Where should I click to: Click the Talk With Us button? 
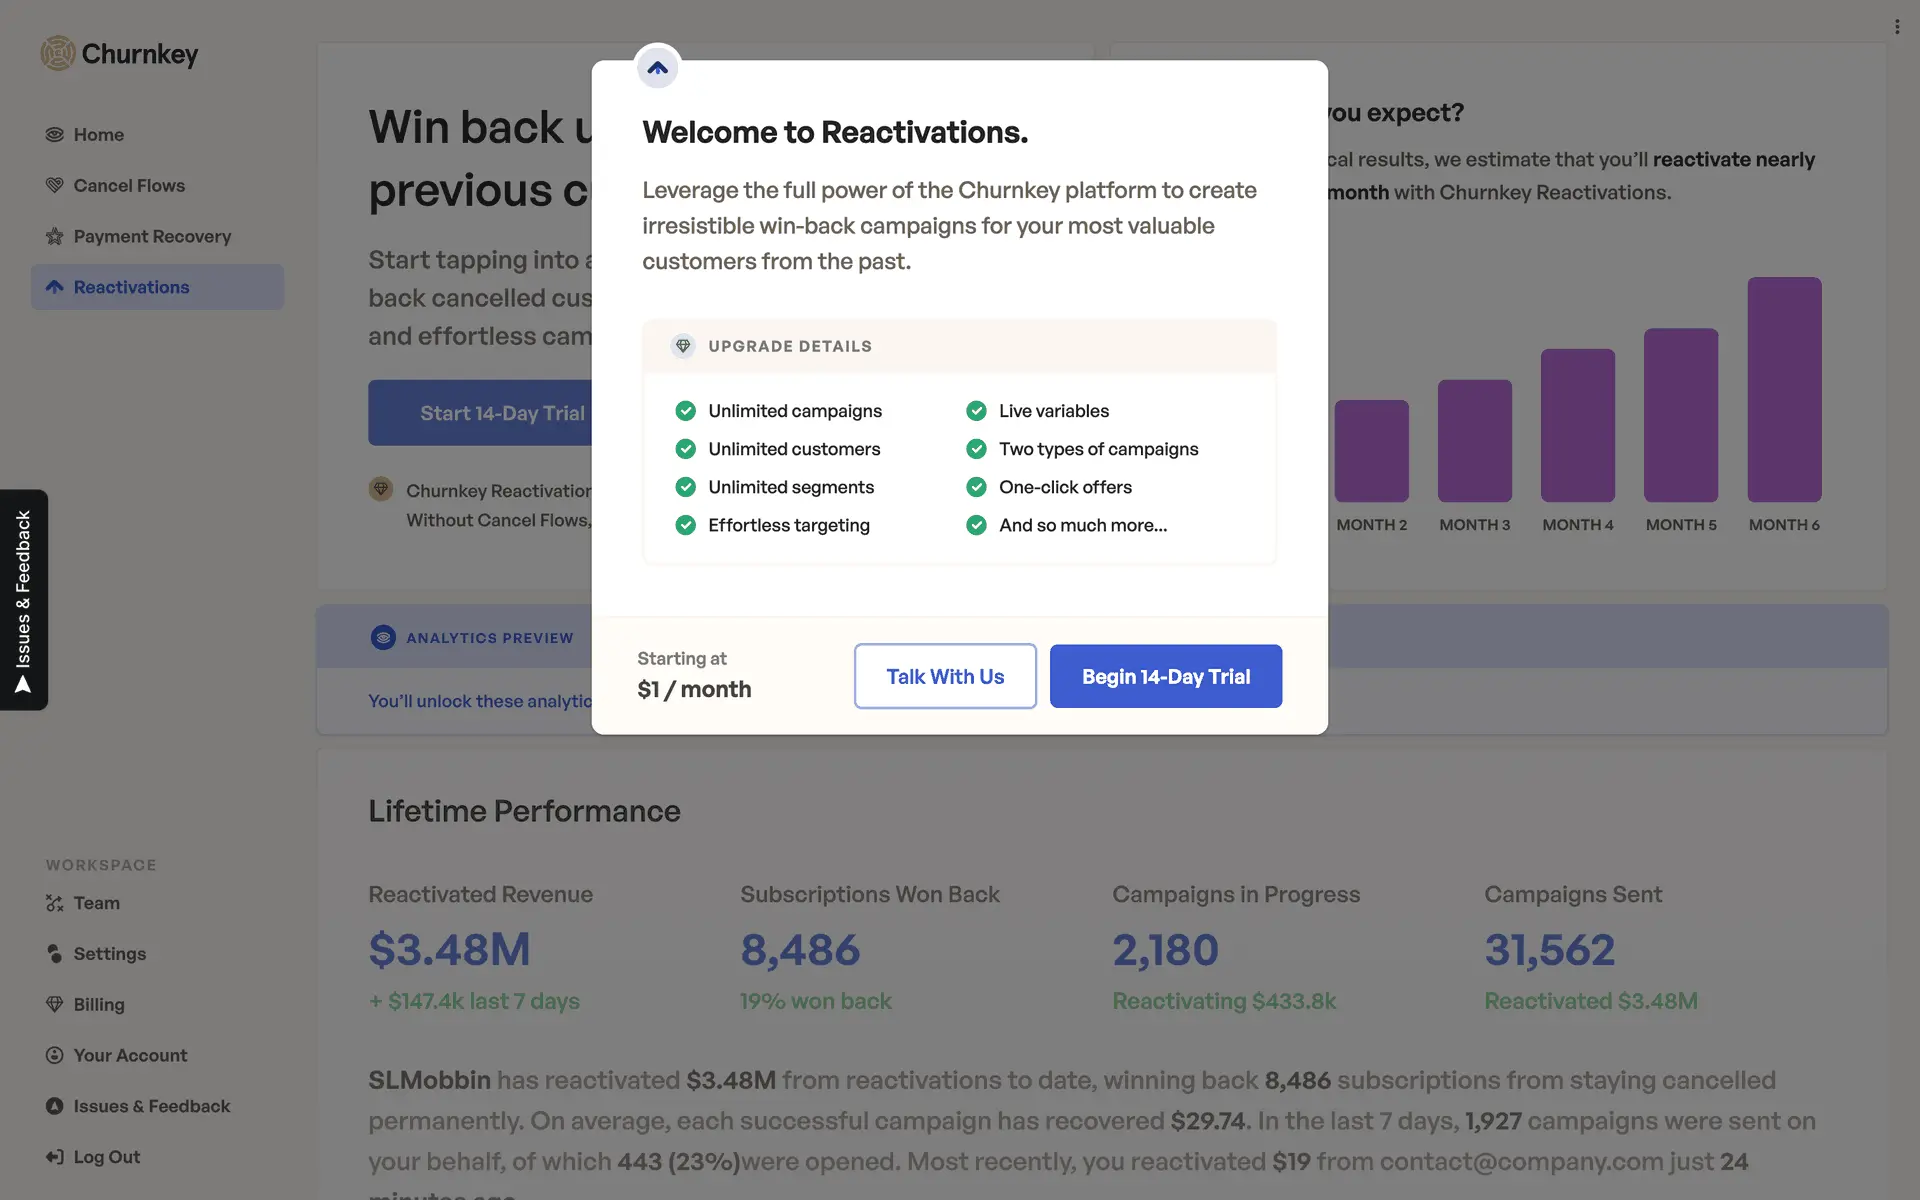pos(945,676)
